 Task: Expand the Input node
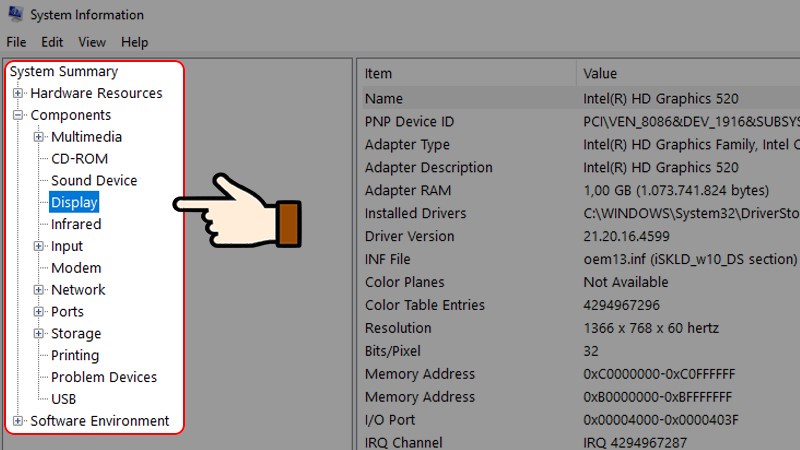(x=38, y=246)
